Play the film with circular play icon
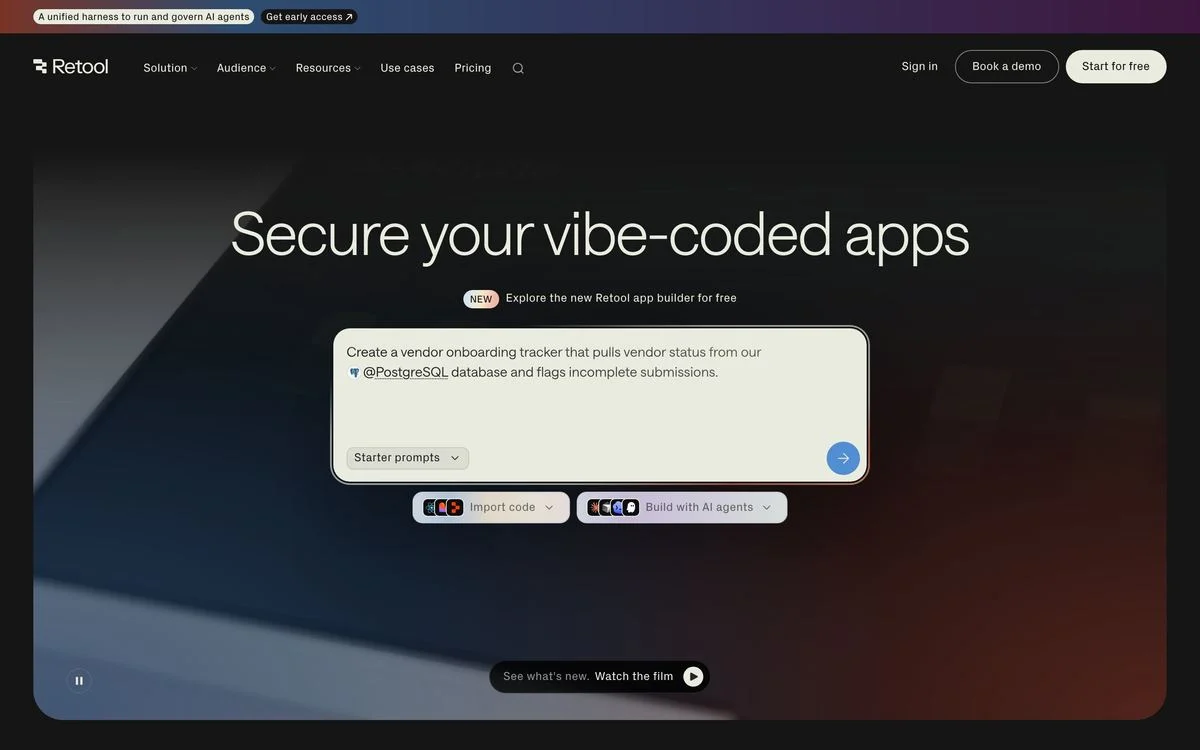The width and height of the screenshot is (1200, 750). tap(693, 677)
